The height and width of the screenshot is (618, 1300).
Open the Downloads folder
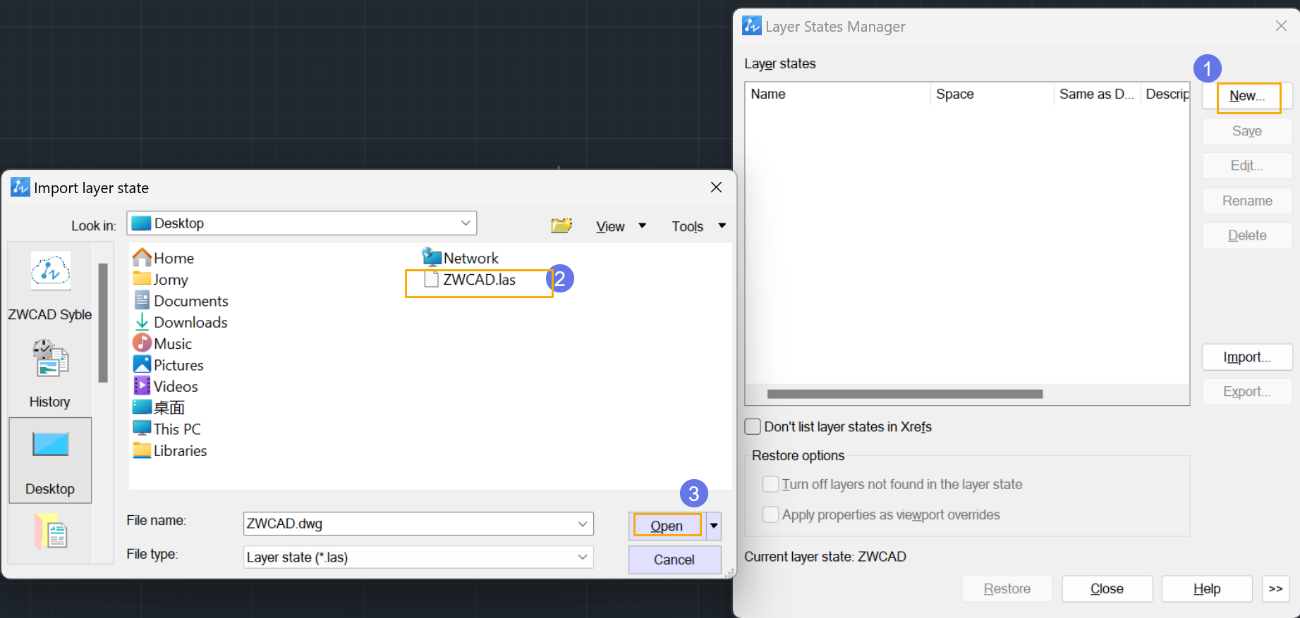pos(180,322)
